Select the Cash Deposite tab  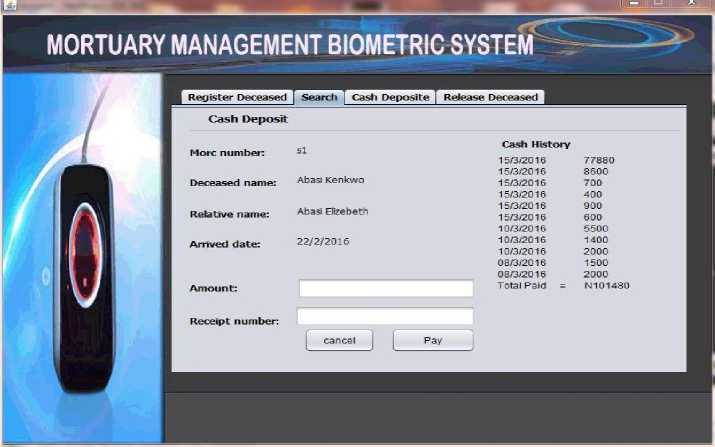tap(390, 97)
